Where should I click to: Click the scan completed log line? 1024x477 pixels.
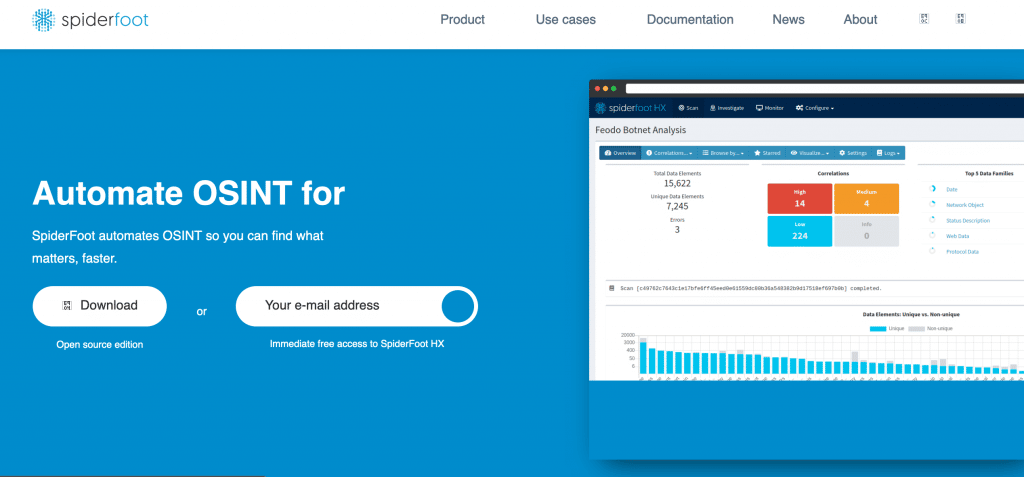(x=751, y=288)
